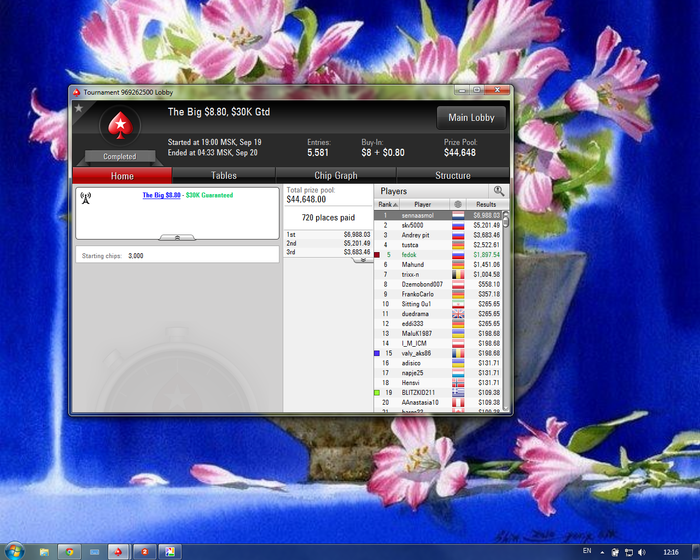
Task: Toggle the favorite star in lobby corner
Action: click(79, 108)
